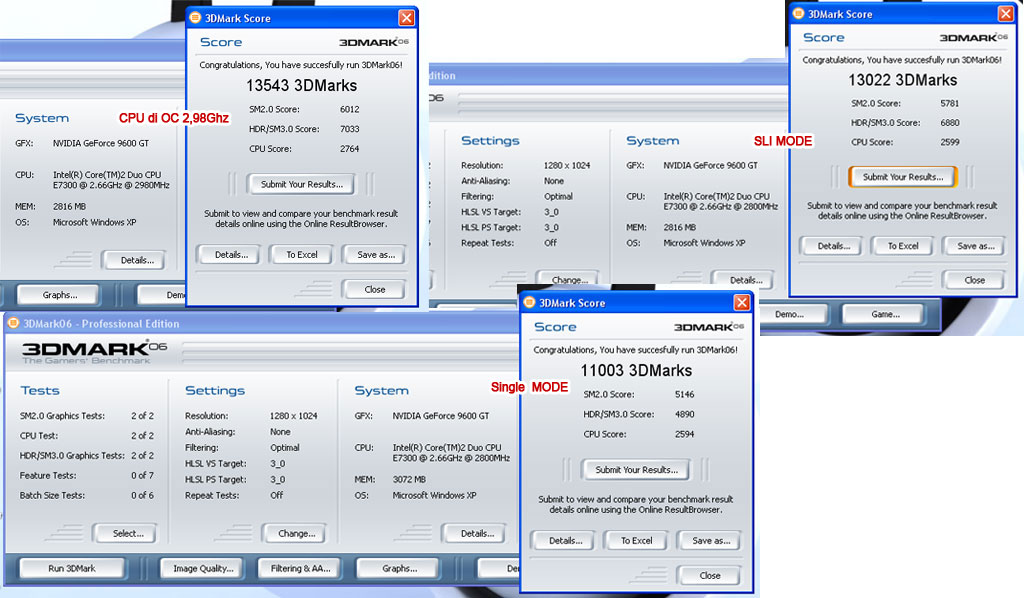Click the CPU Score value 2764
The image size is (1024, 598).
point(349,149)
